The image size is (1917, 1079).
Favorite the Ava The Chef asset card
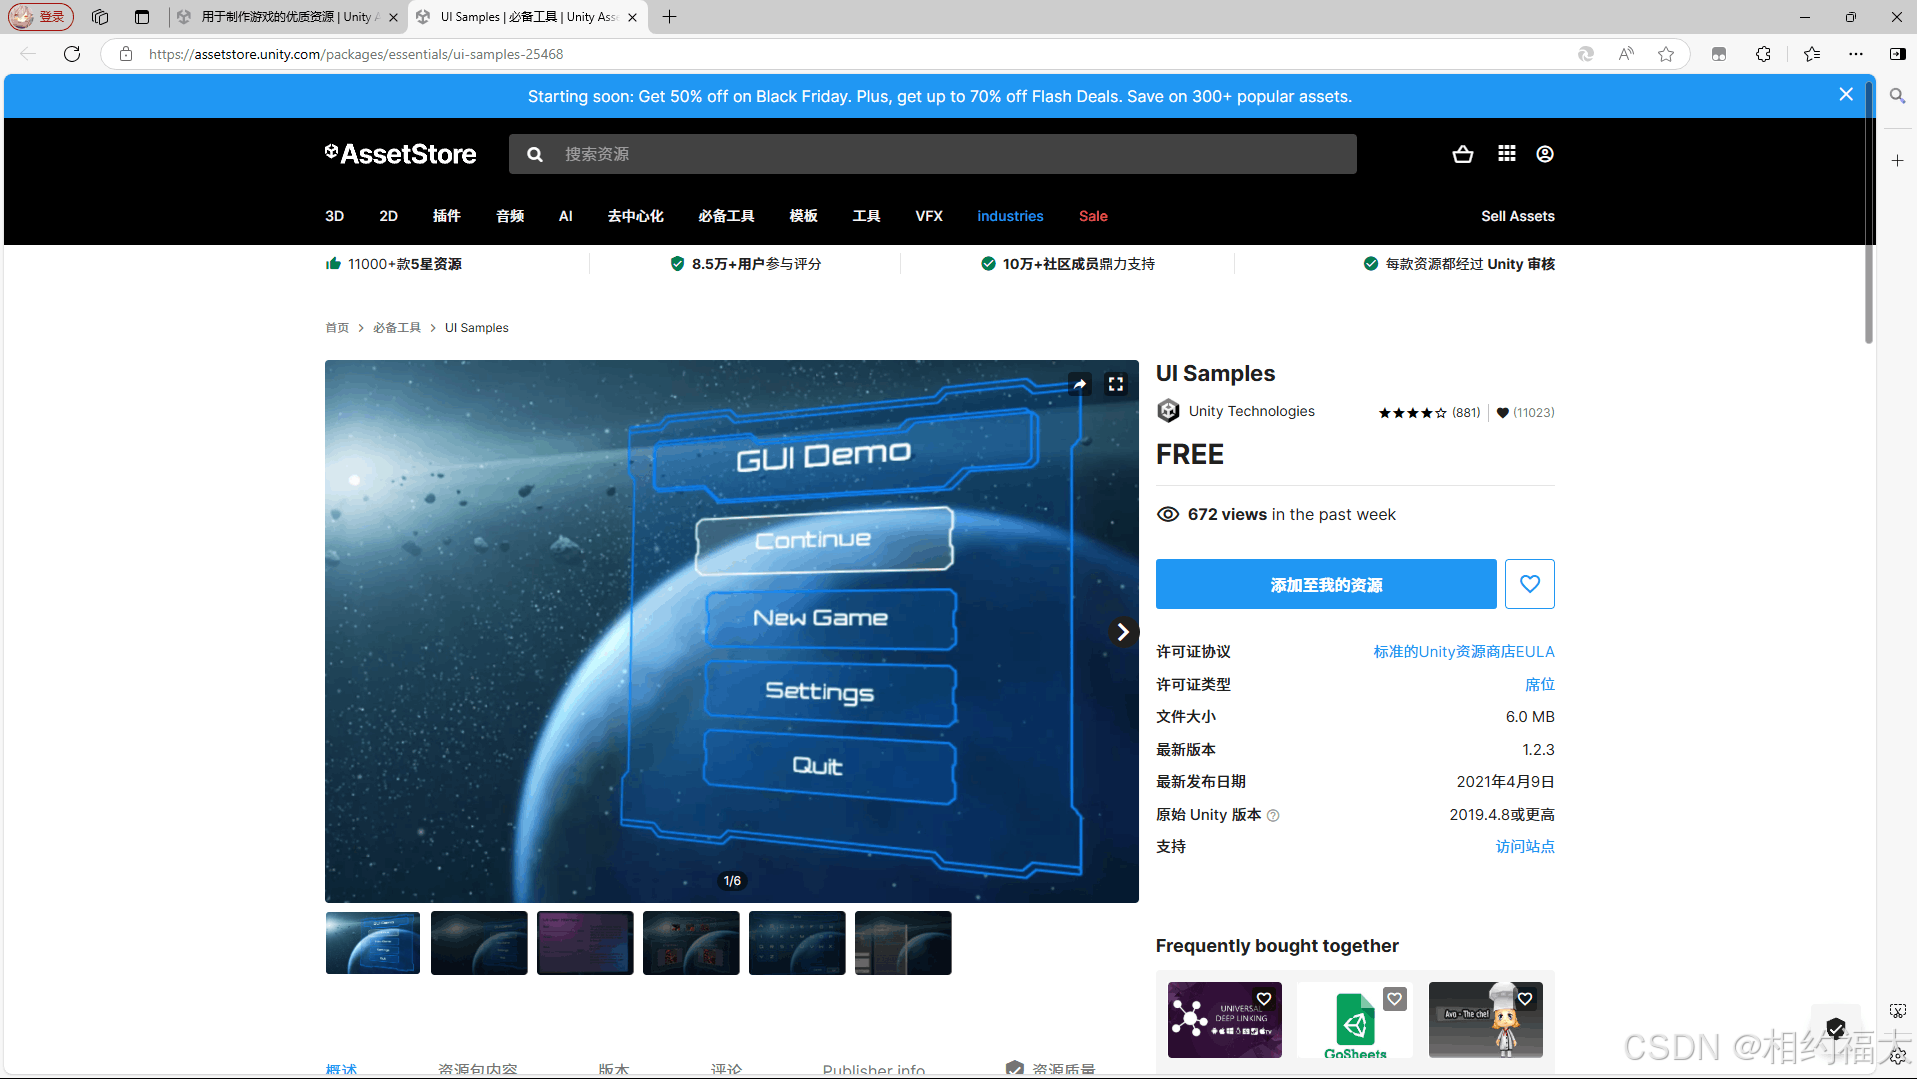(x=1525, y=999)
